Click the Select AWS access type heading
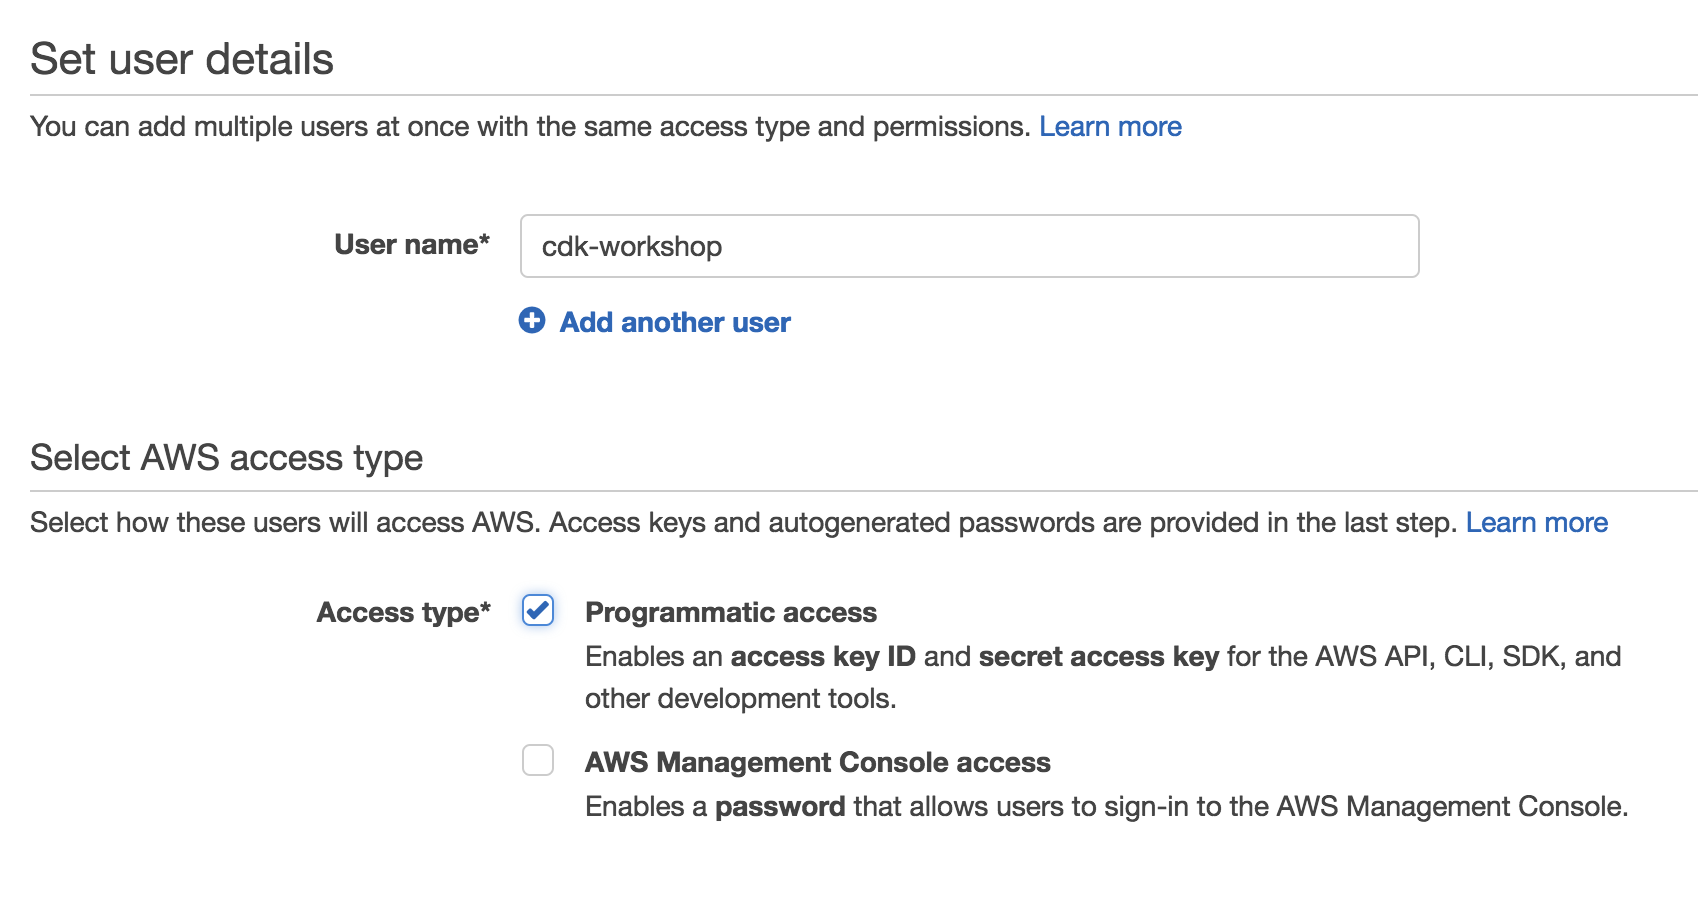 point(227,457)
